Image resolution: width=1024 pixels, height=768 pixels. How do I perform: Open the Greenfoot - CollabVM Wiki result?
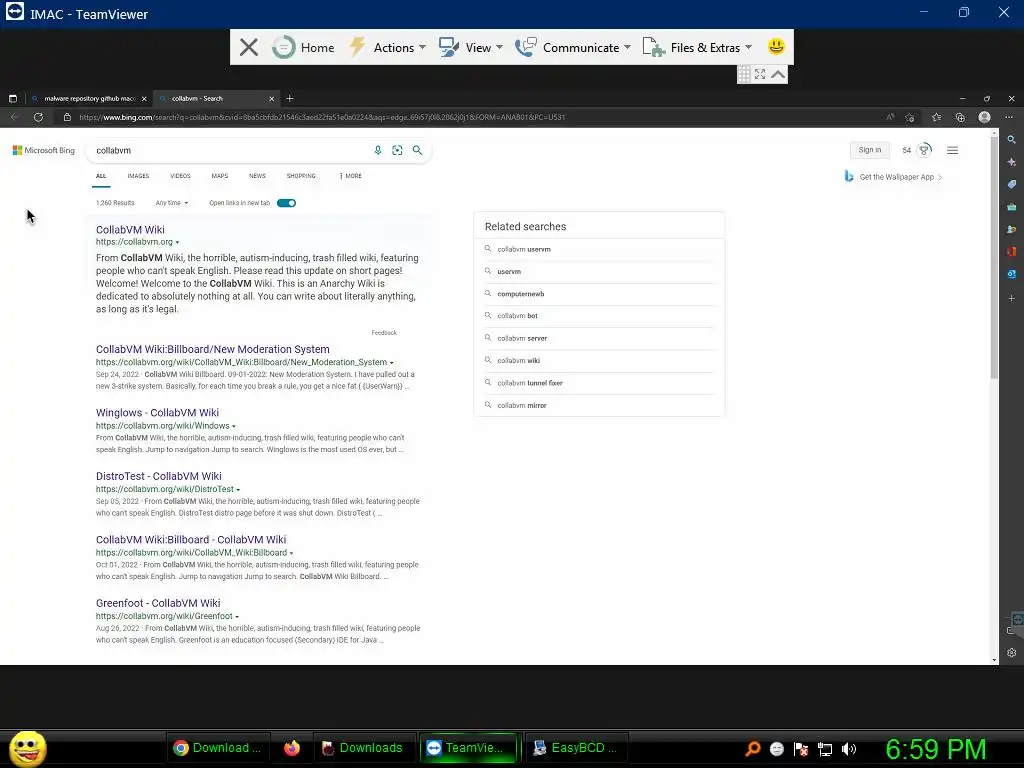click(158, 603)
